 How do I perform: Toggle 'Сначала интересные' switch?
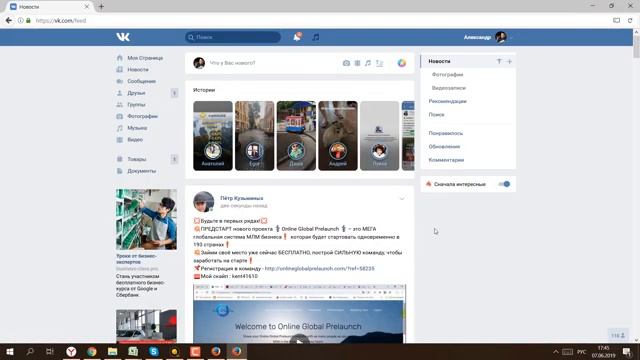[504, 184]
